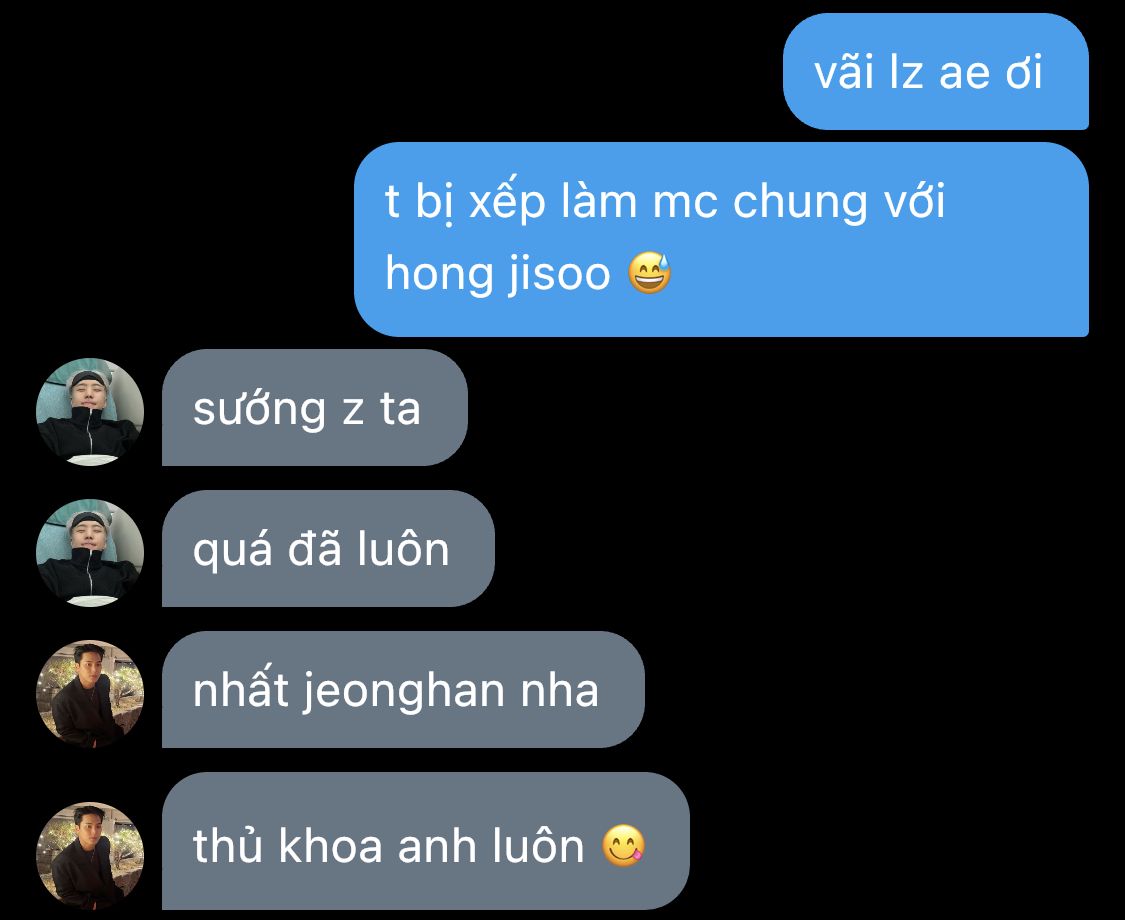The height and width of the screenshot is (920, 1125).
Task: Select the "nhất jeonghan nha" message bubble
Action: 403,690
